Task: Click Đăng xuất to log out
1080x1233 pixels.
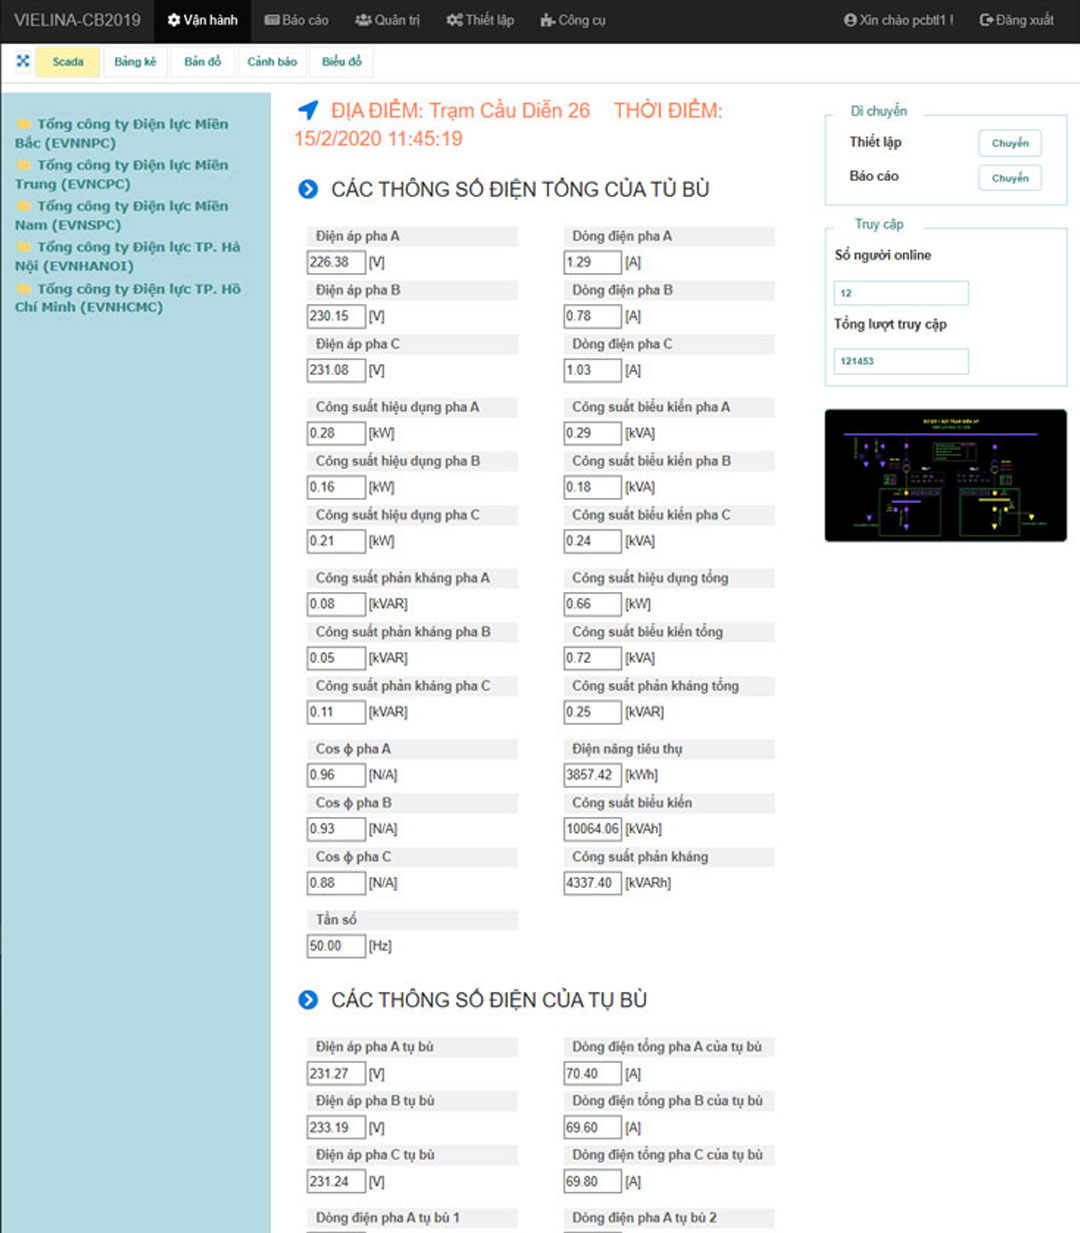Action: (1016, 20)
